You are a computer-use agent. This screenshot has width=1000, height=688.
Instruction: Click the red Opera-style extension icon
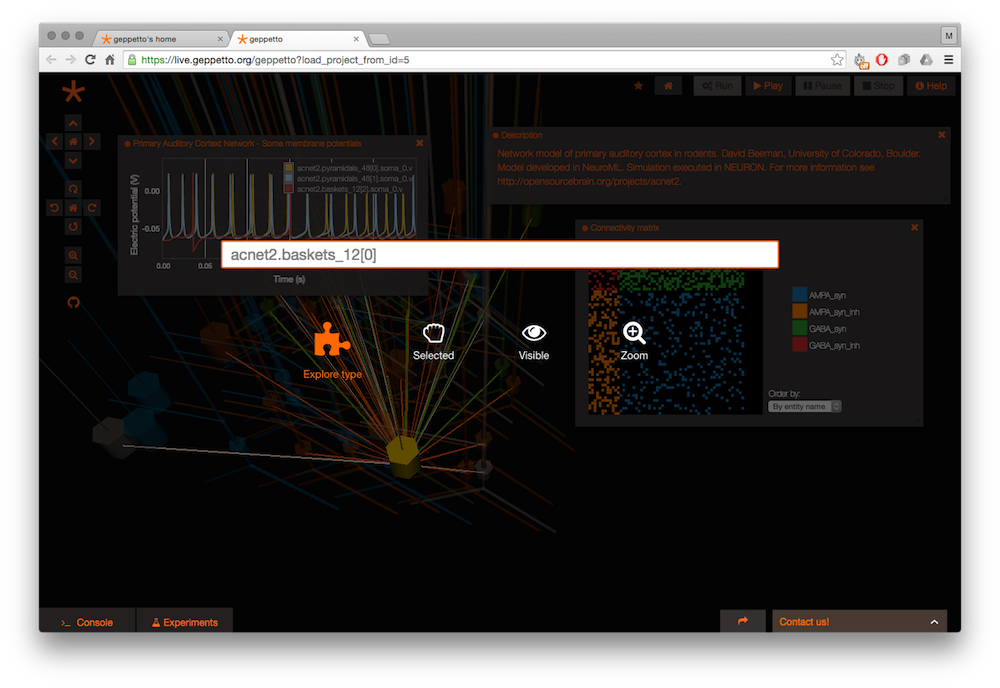click(882, 59)
